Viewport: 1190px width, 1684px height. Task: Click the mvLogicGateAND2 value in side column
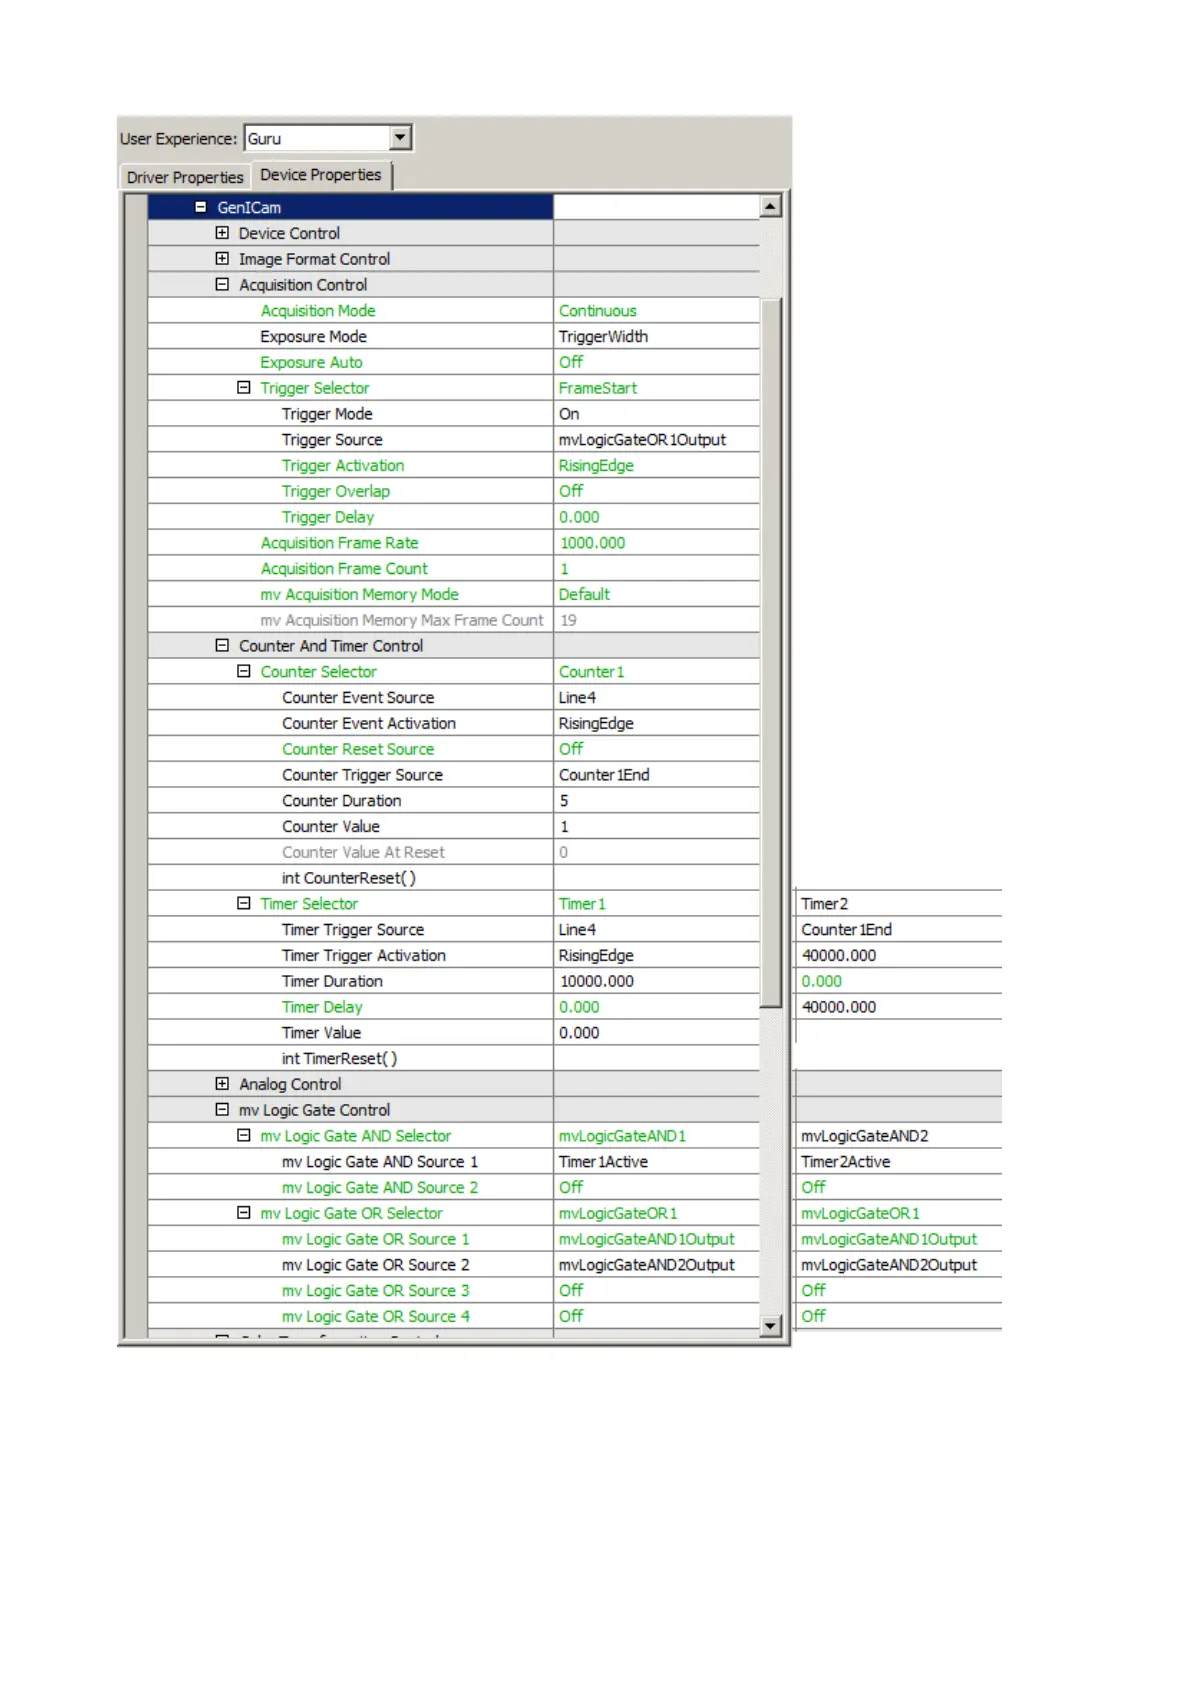point(864,1136)
